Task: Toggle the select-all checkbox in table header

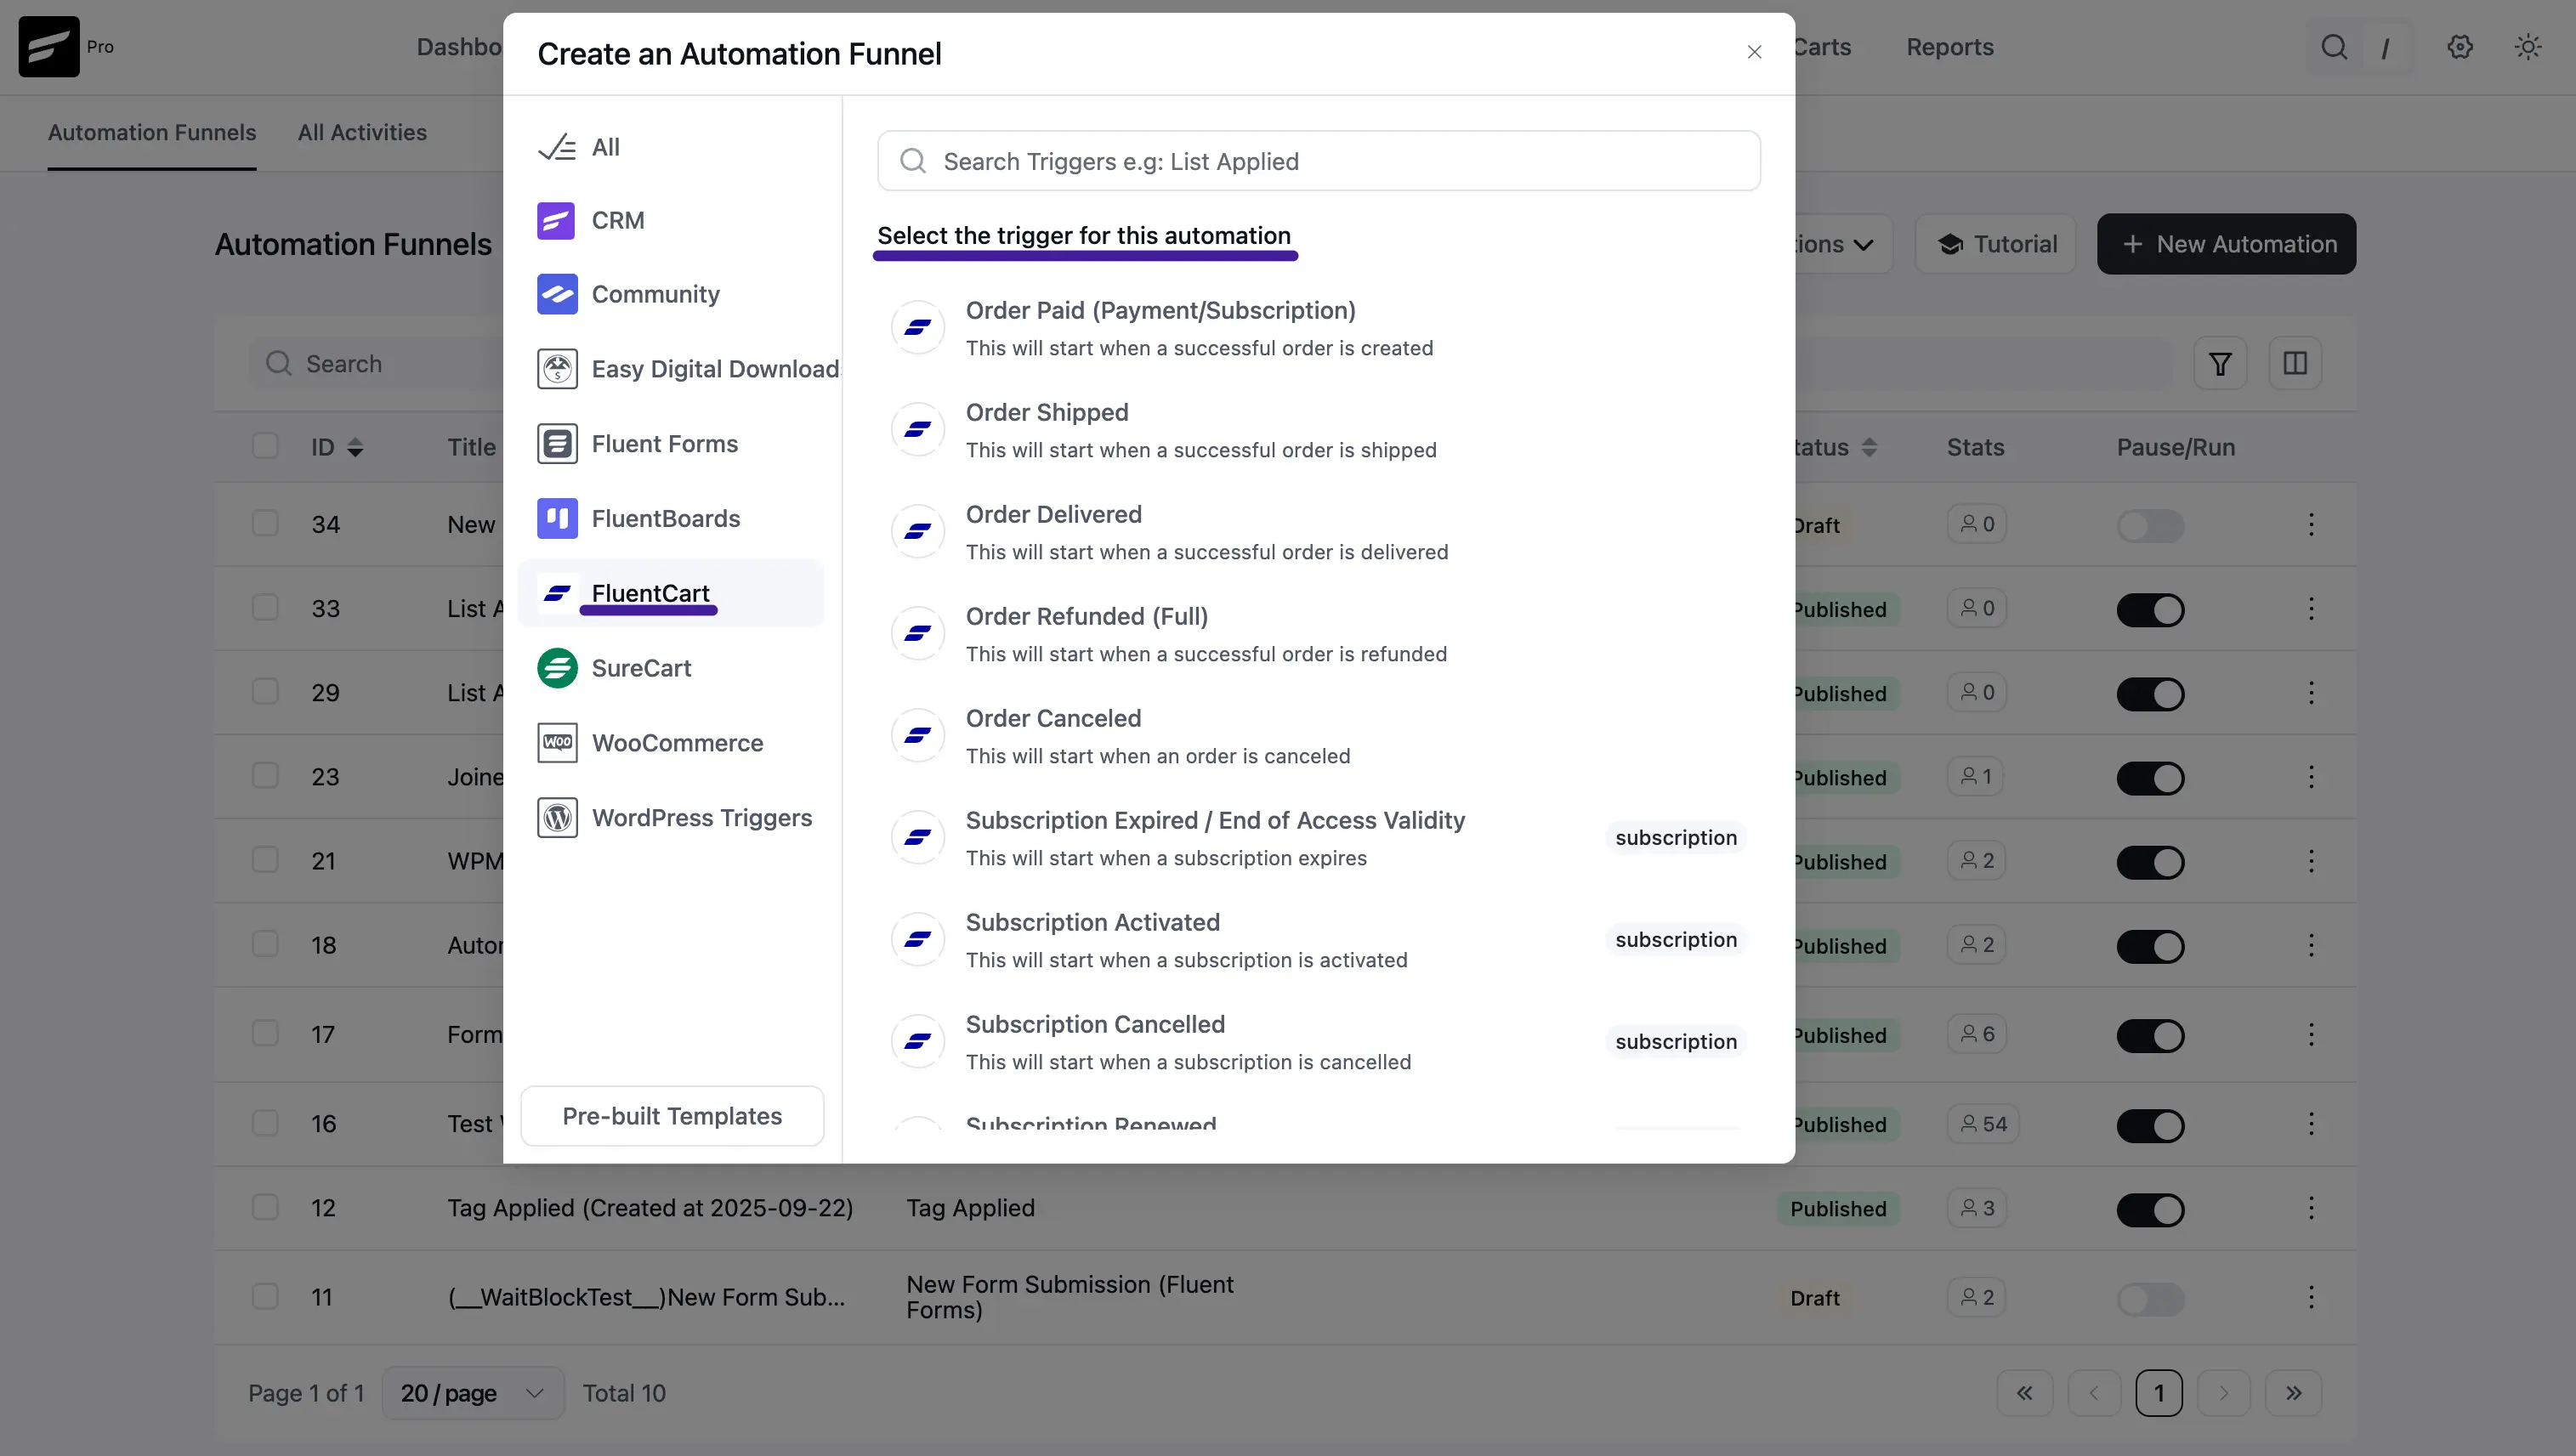Action: (265, 446)
